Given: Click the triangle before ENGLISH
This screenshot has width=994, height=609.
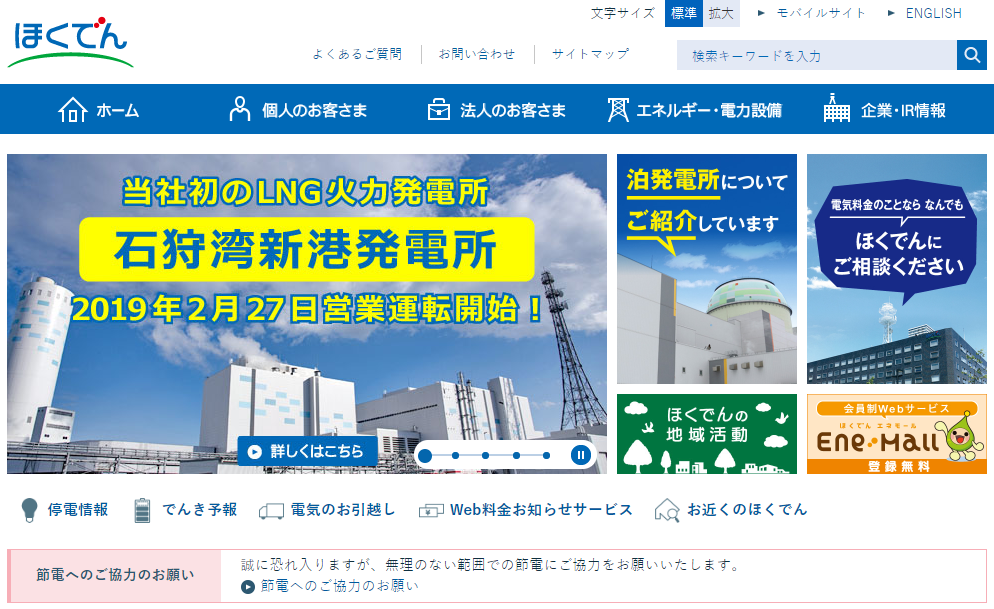Looking at the screenshot, I should pos(891,13).
